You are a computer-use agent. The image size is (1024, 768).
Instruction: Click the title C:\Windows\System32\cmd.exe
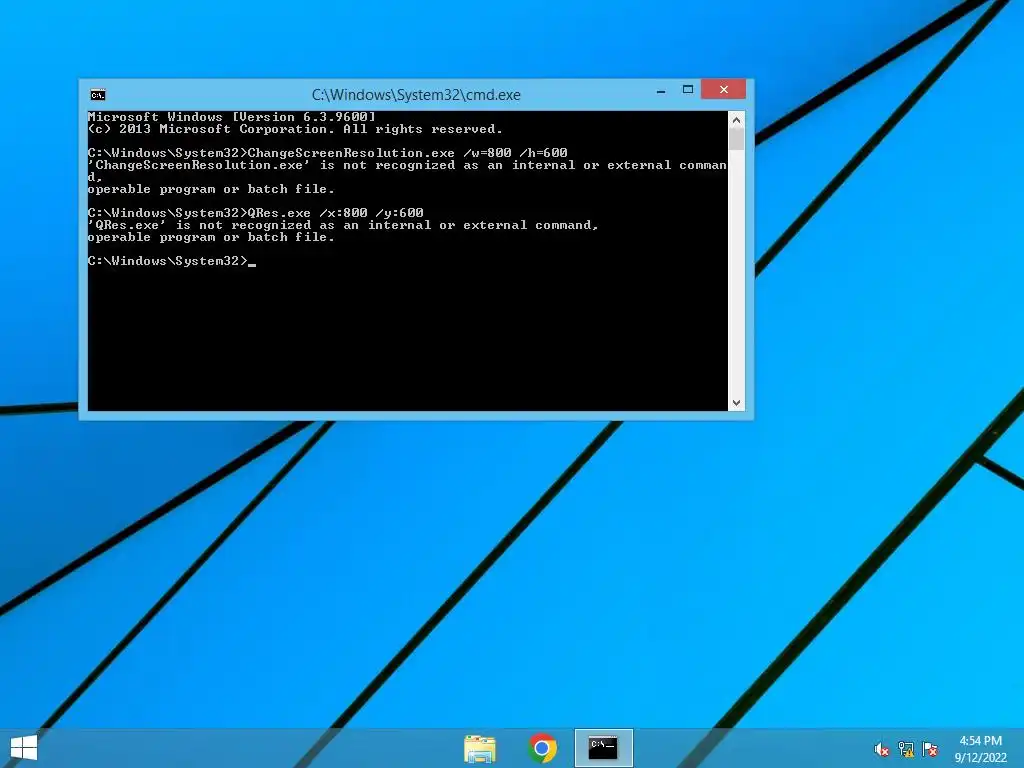[416, 95]
